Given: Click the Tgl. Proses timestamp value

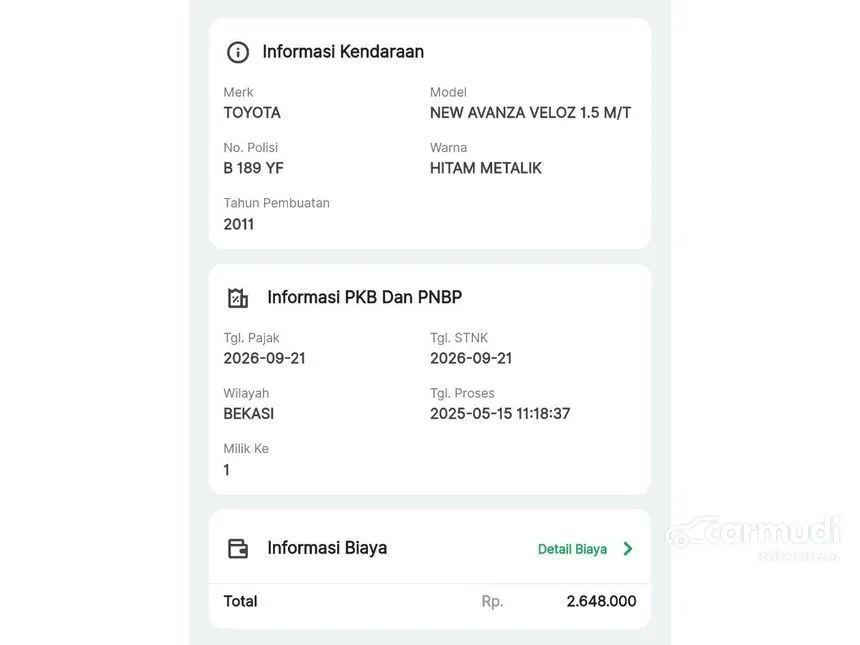Looking at the screenshot, I should tap(500, 414).
